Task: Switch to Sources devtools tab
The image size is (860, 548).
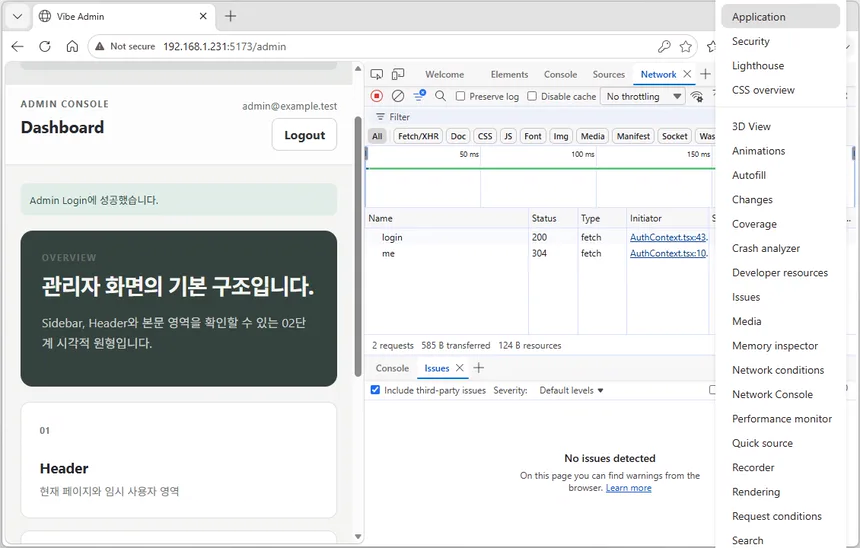Action: click(609, 75)
